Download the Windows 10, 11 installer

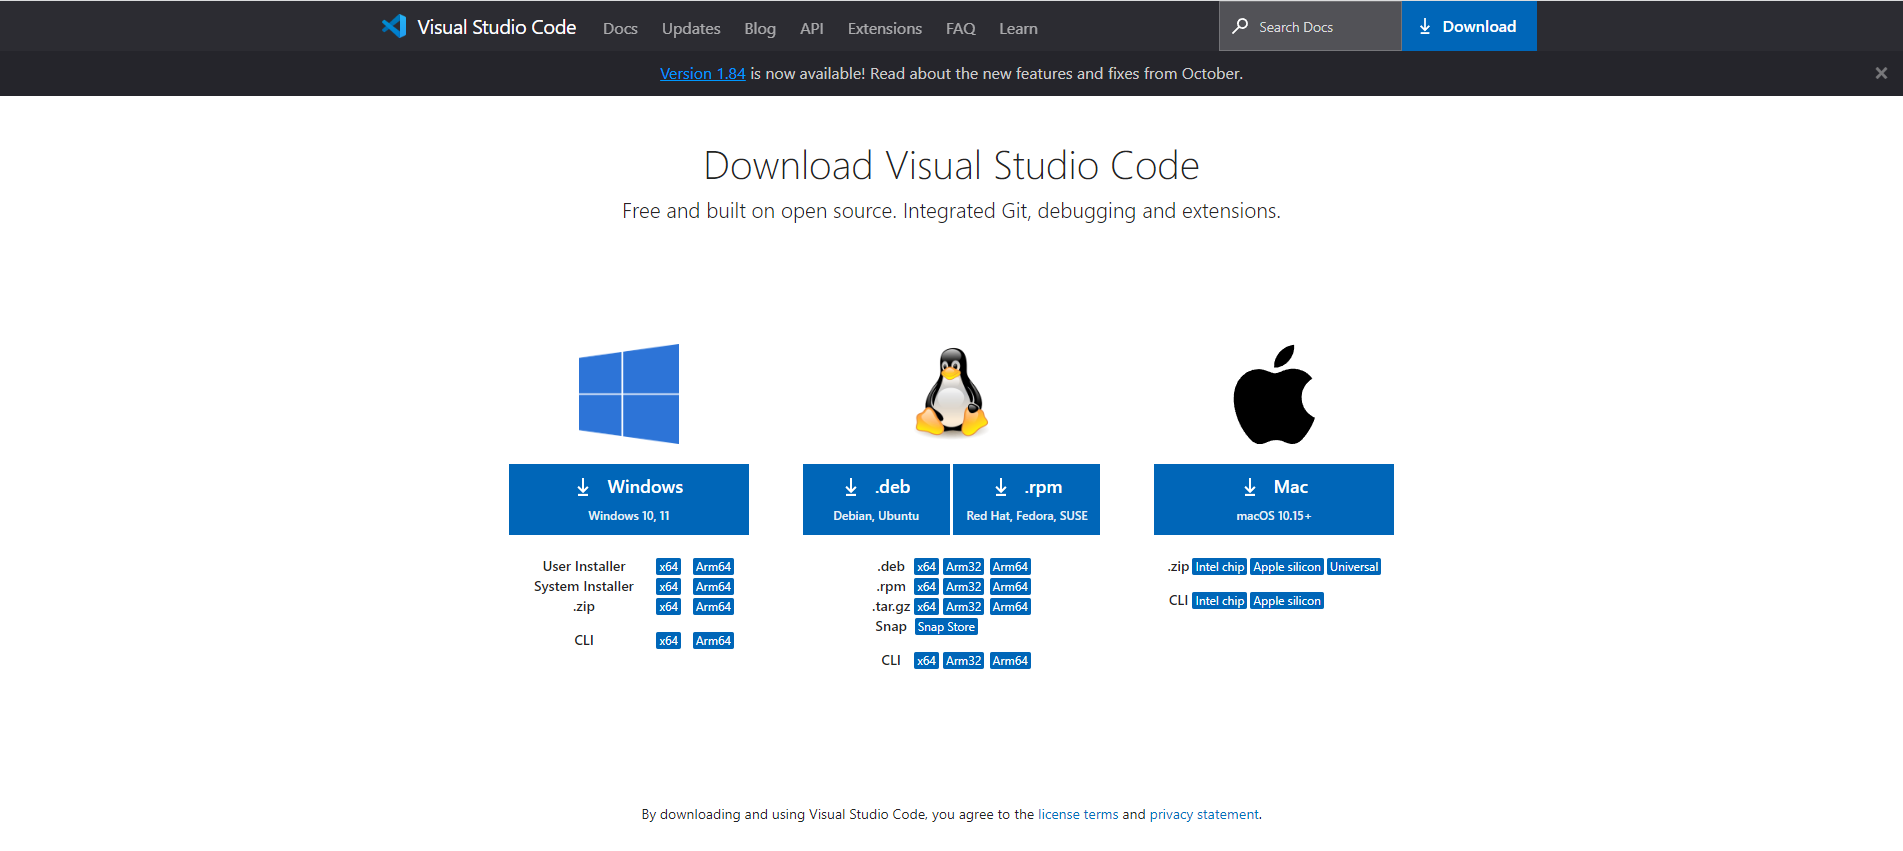(629, 499)
